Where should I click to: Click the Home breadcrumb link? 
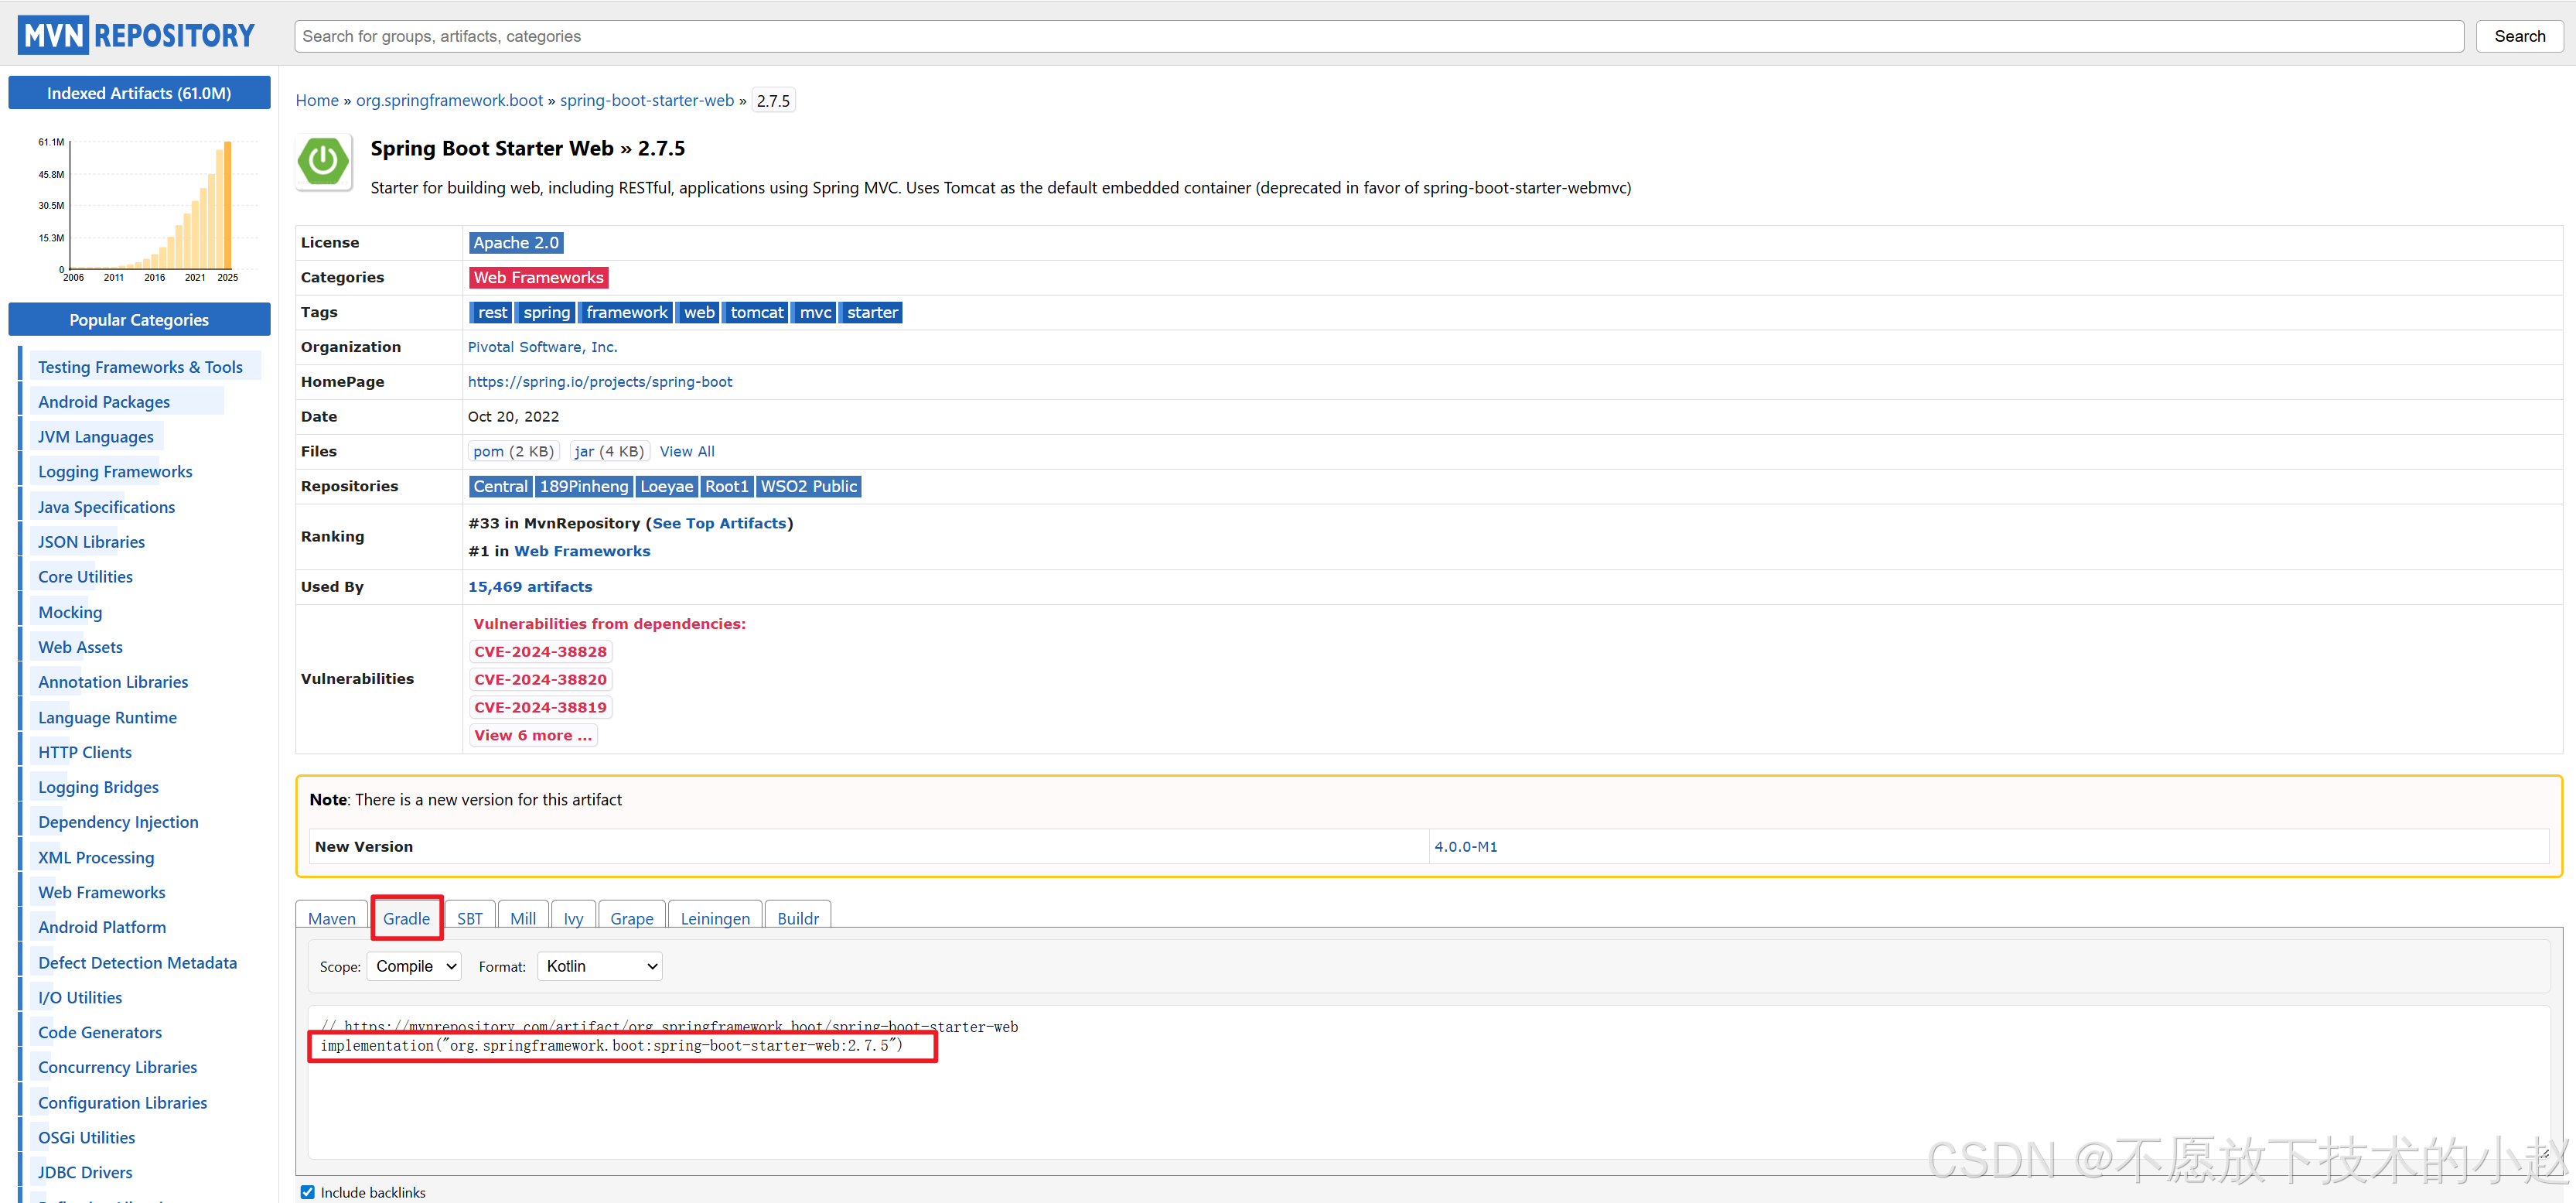coord(317,100)
